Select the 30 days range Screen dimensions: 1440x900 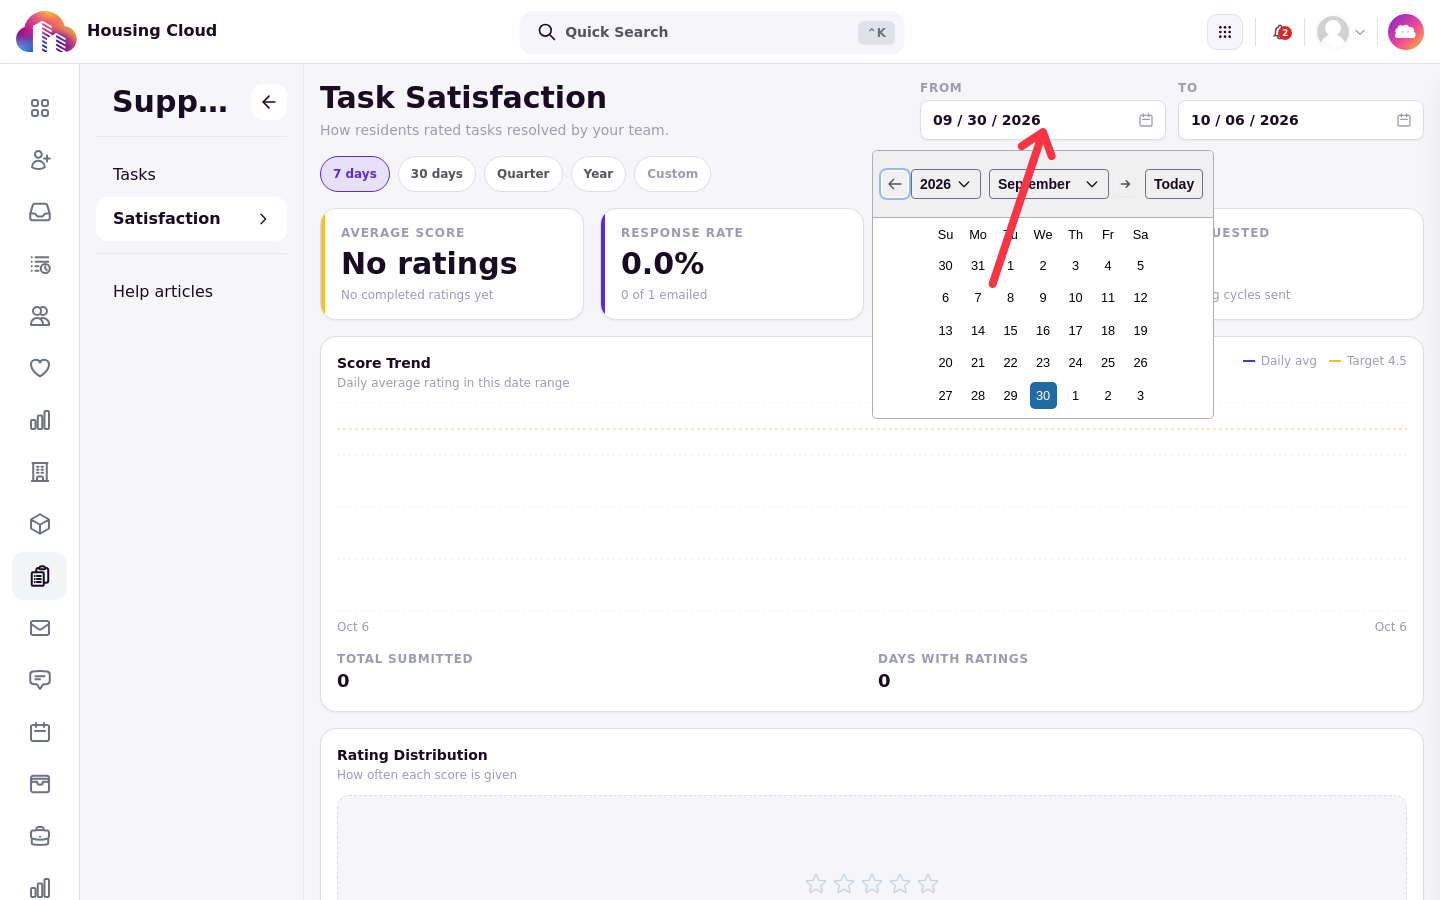point(437,174)
